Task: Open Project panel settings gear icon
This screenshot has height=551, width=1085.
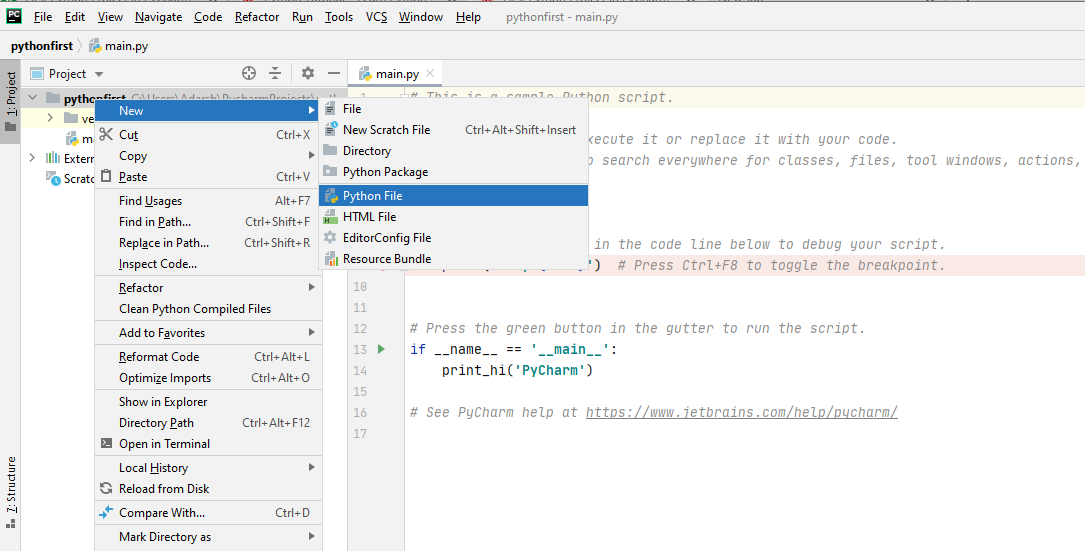Action: pos(308,73)
